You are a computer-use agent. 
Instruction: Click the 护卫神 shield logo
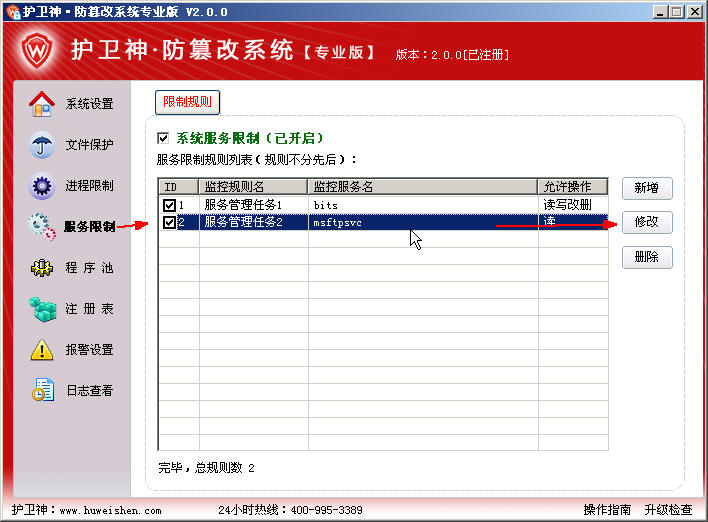coord(37,50)
